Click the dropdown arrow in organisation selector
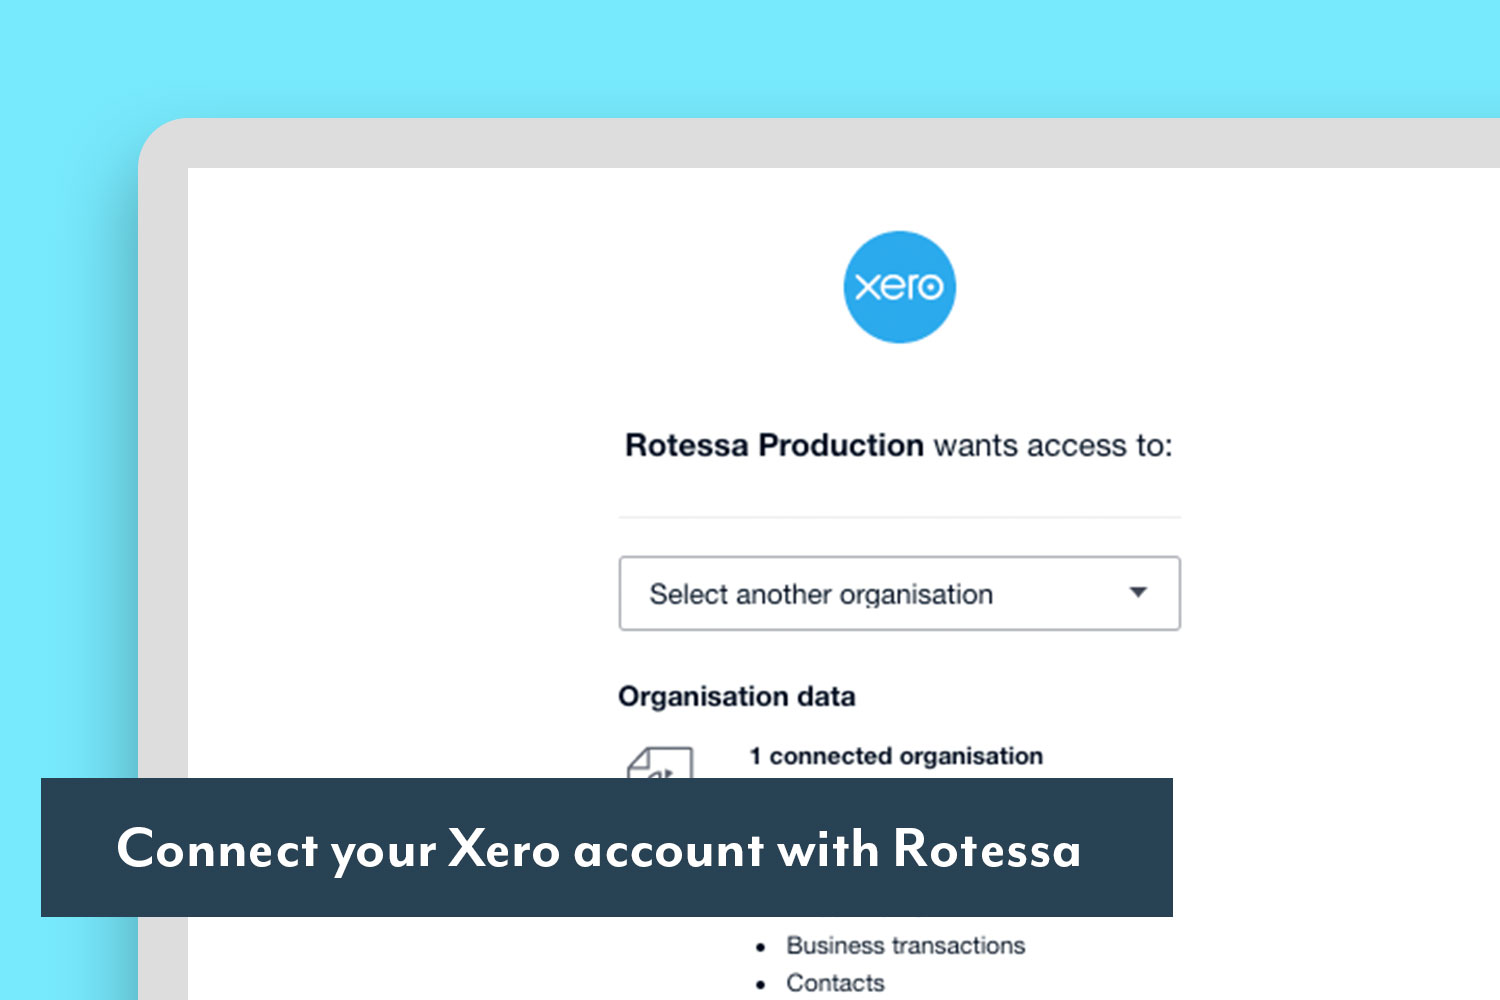 coord(1137,592)
